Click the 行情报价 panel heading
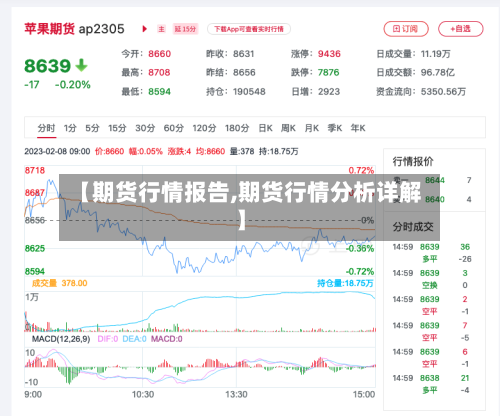Viewport: 500px width, 416px height. click(x=413, y=161)
